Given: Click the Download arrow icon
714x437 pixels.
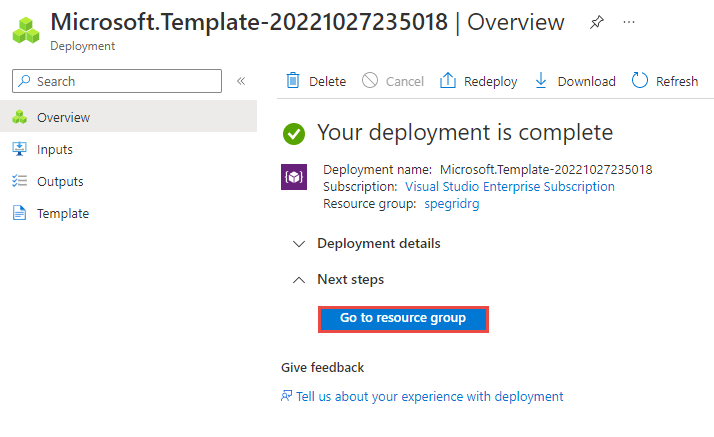Looking at the screenshot, I should click(541, 81).
